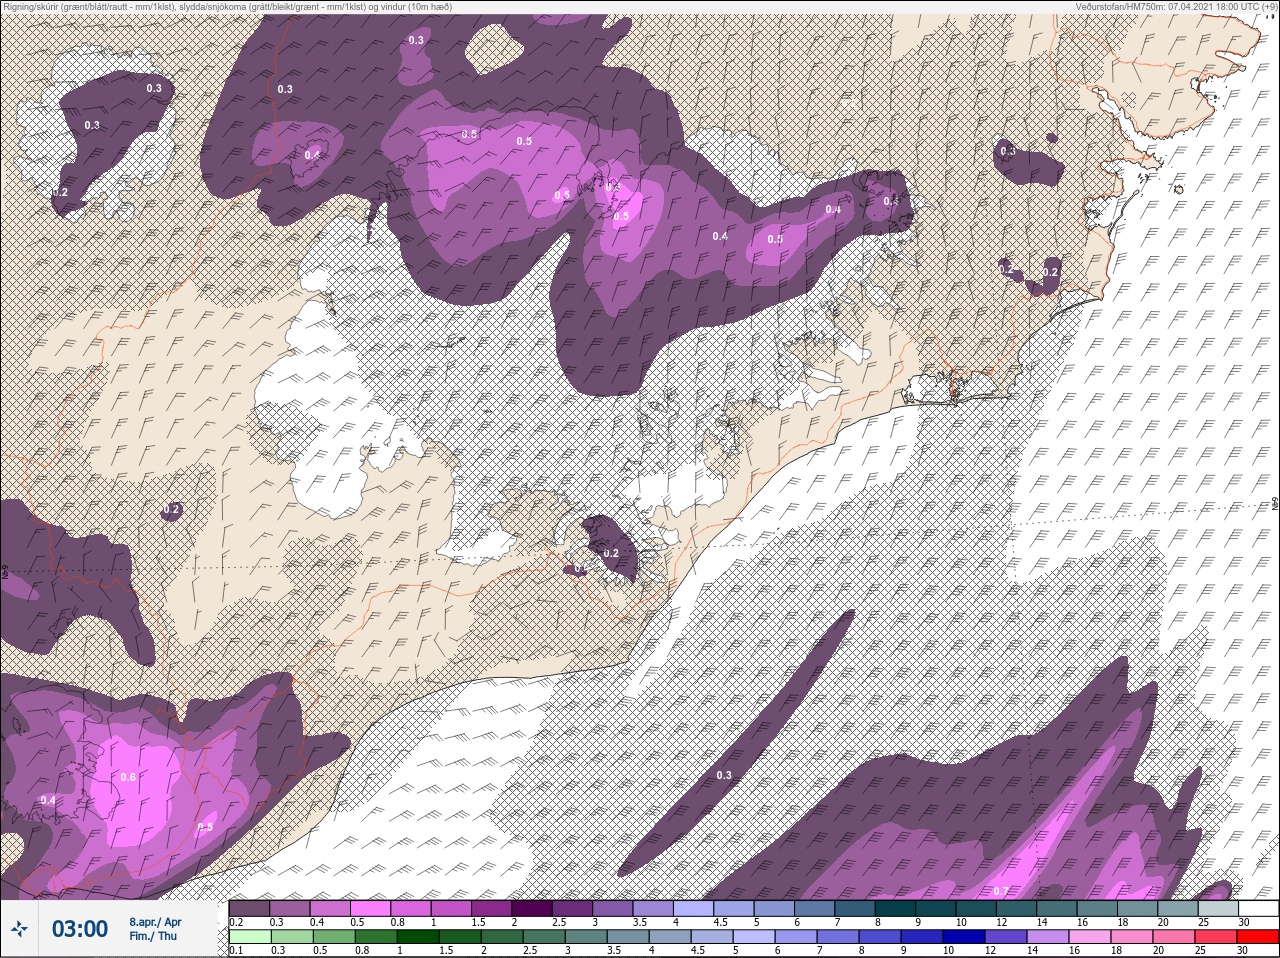The image size is (1280, 958).
Task: Pick the dark purple 0.2 swatch in upper legend
Action: [249, 908]
